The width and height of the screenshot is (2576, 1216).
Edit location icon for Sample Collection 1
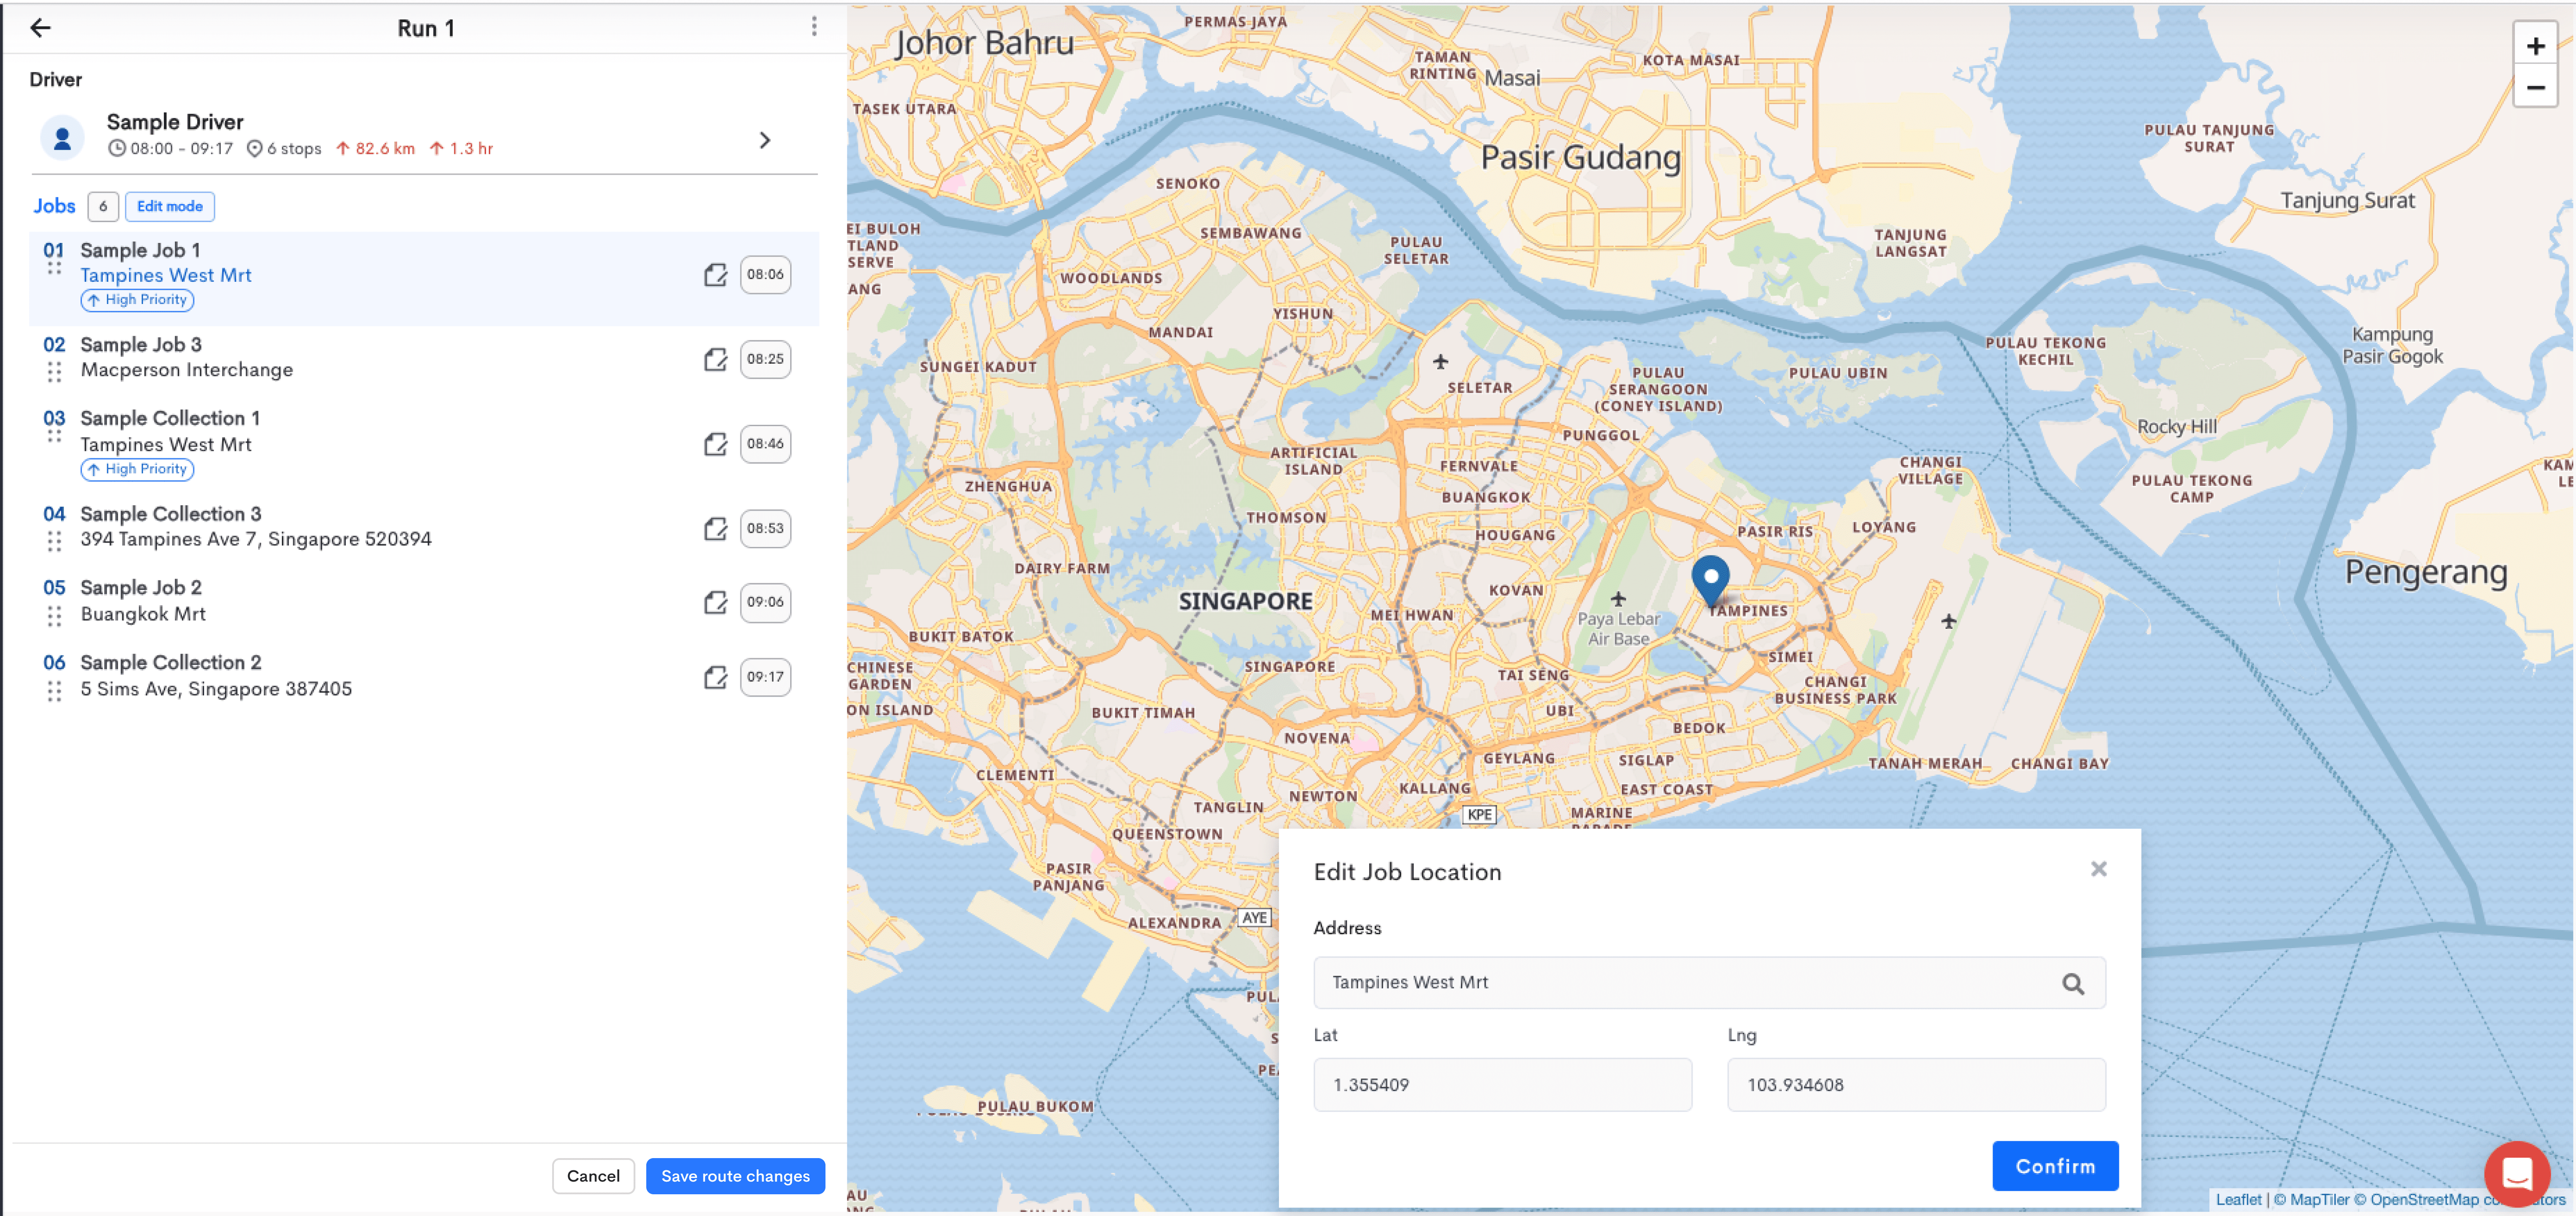(715, 444)
